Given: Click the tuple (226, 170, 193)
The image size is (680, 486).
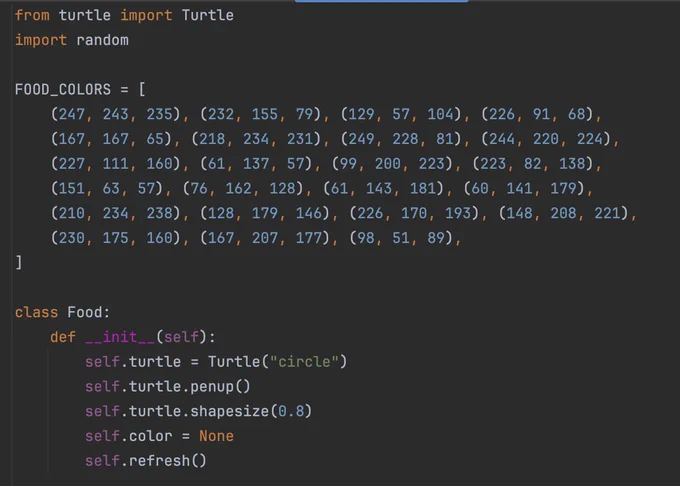Looking at the screenshot, I should 414,213.
